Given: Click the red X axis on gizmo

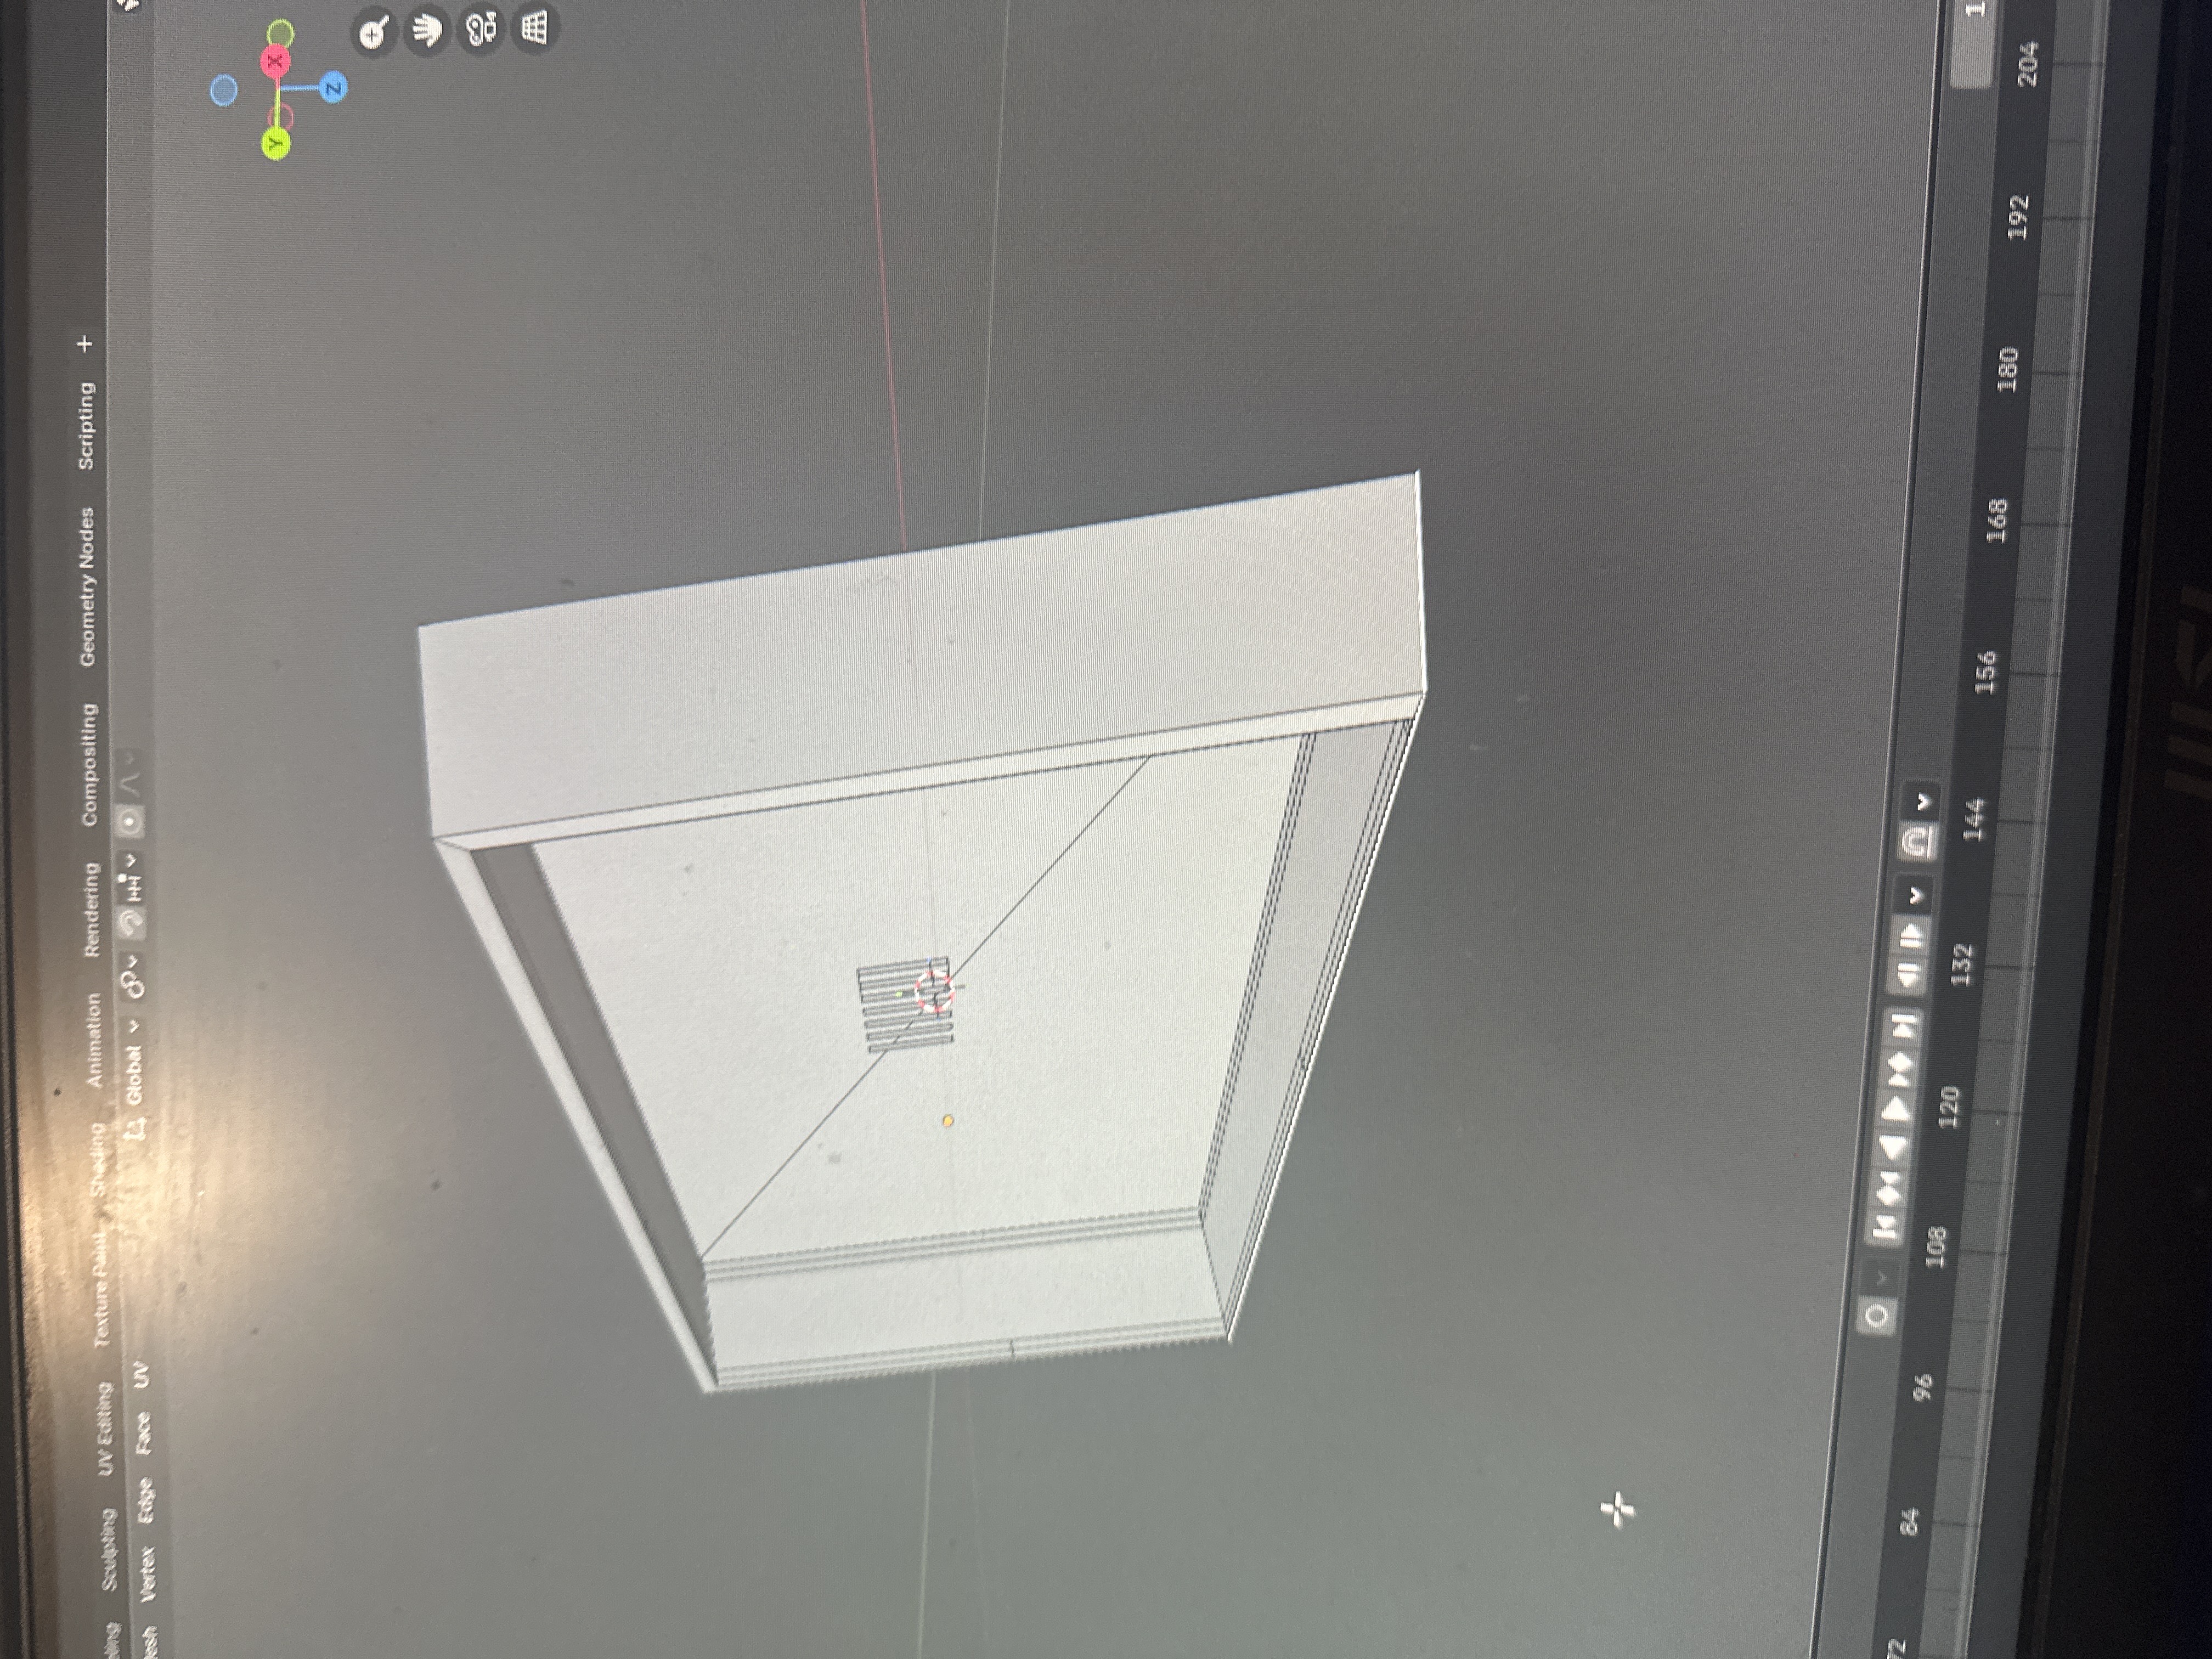Looking at the screenshot, I should coord(275,62).
